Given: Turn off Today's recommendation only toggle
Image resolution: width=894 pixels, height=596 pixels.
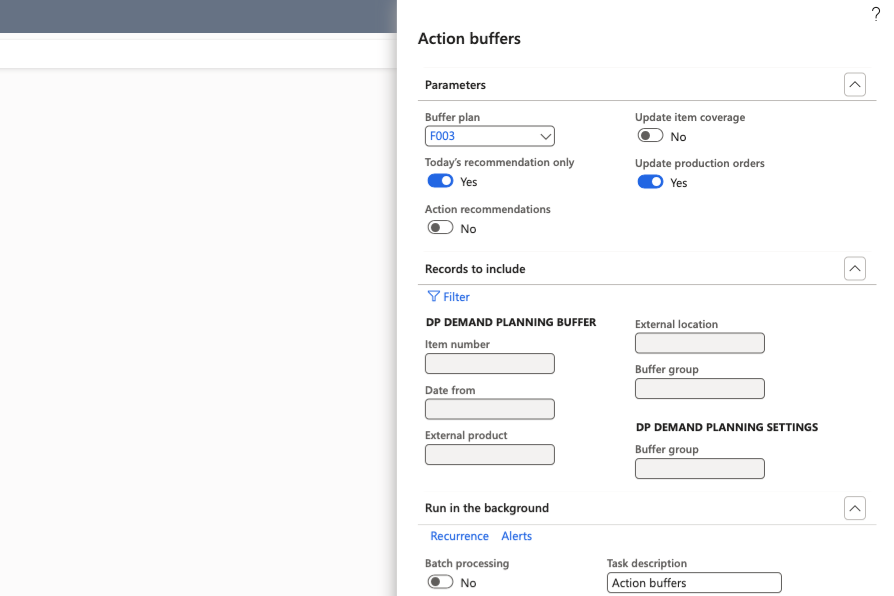Looking at the screenshot, I should (x=440, y=181).
